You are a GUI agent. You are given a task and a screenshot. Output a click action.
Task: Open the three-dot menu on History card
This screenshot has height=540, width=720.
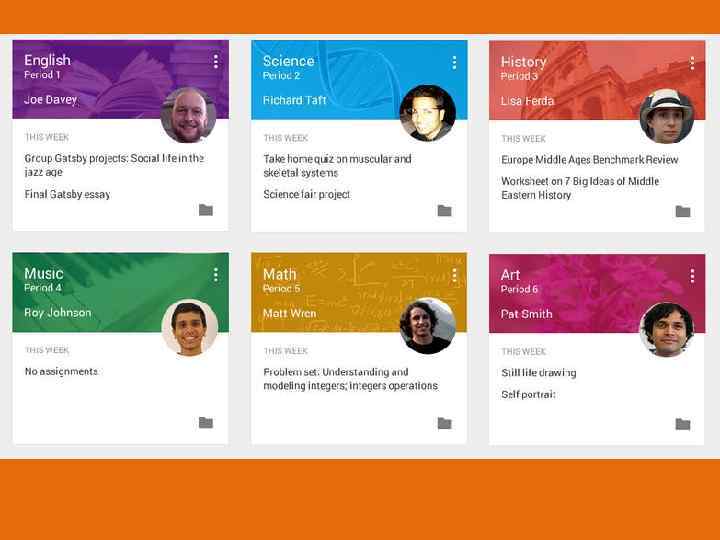pyautogui.click(x=692, y=63)
